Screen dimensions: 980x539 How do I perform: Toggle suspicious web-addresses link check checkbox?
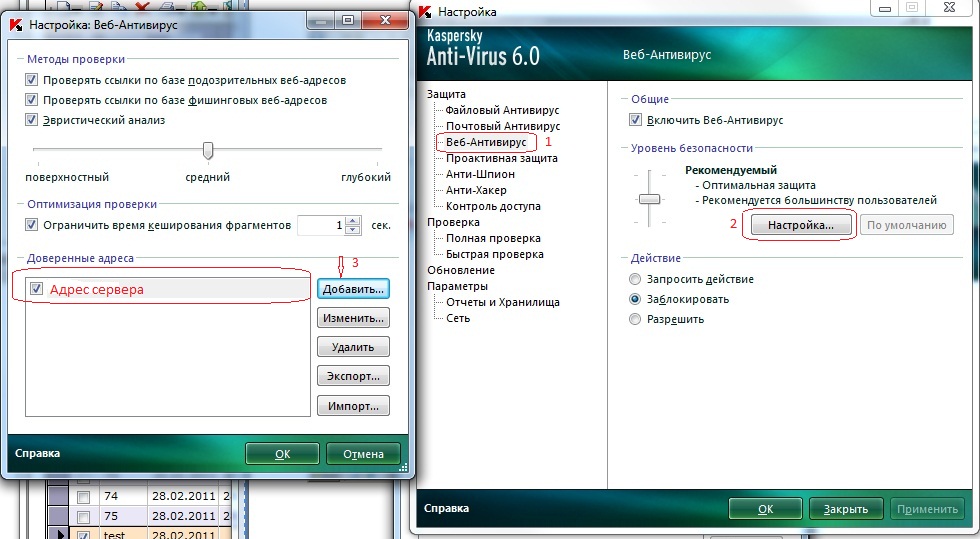[x=31, y=80]
